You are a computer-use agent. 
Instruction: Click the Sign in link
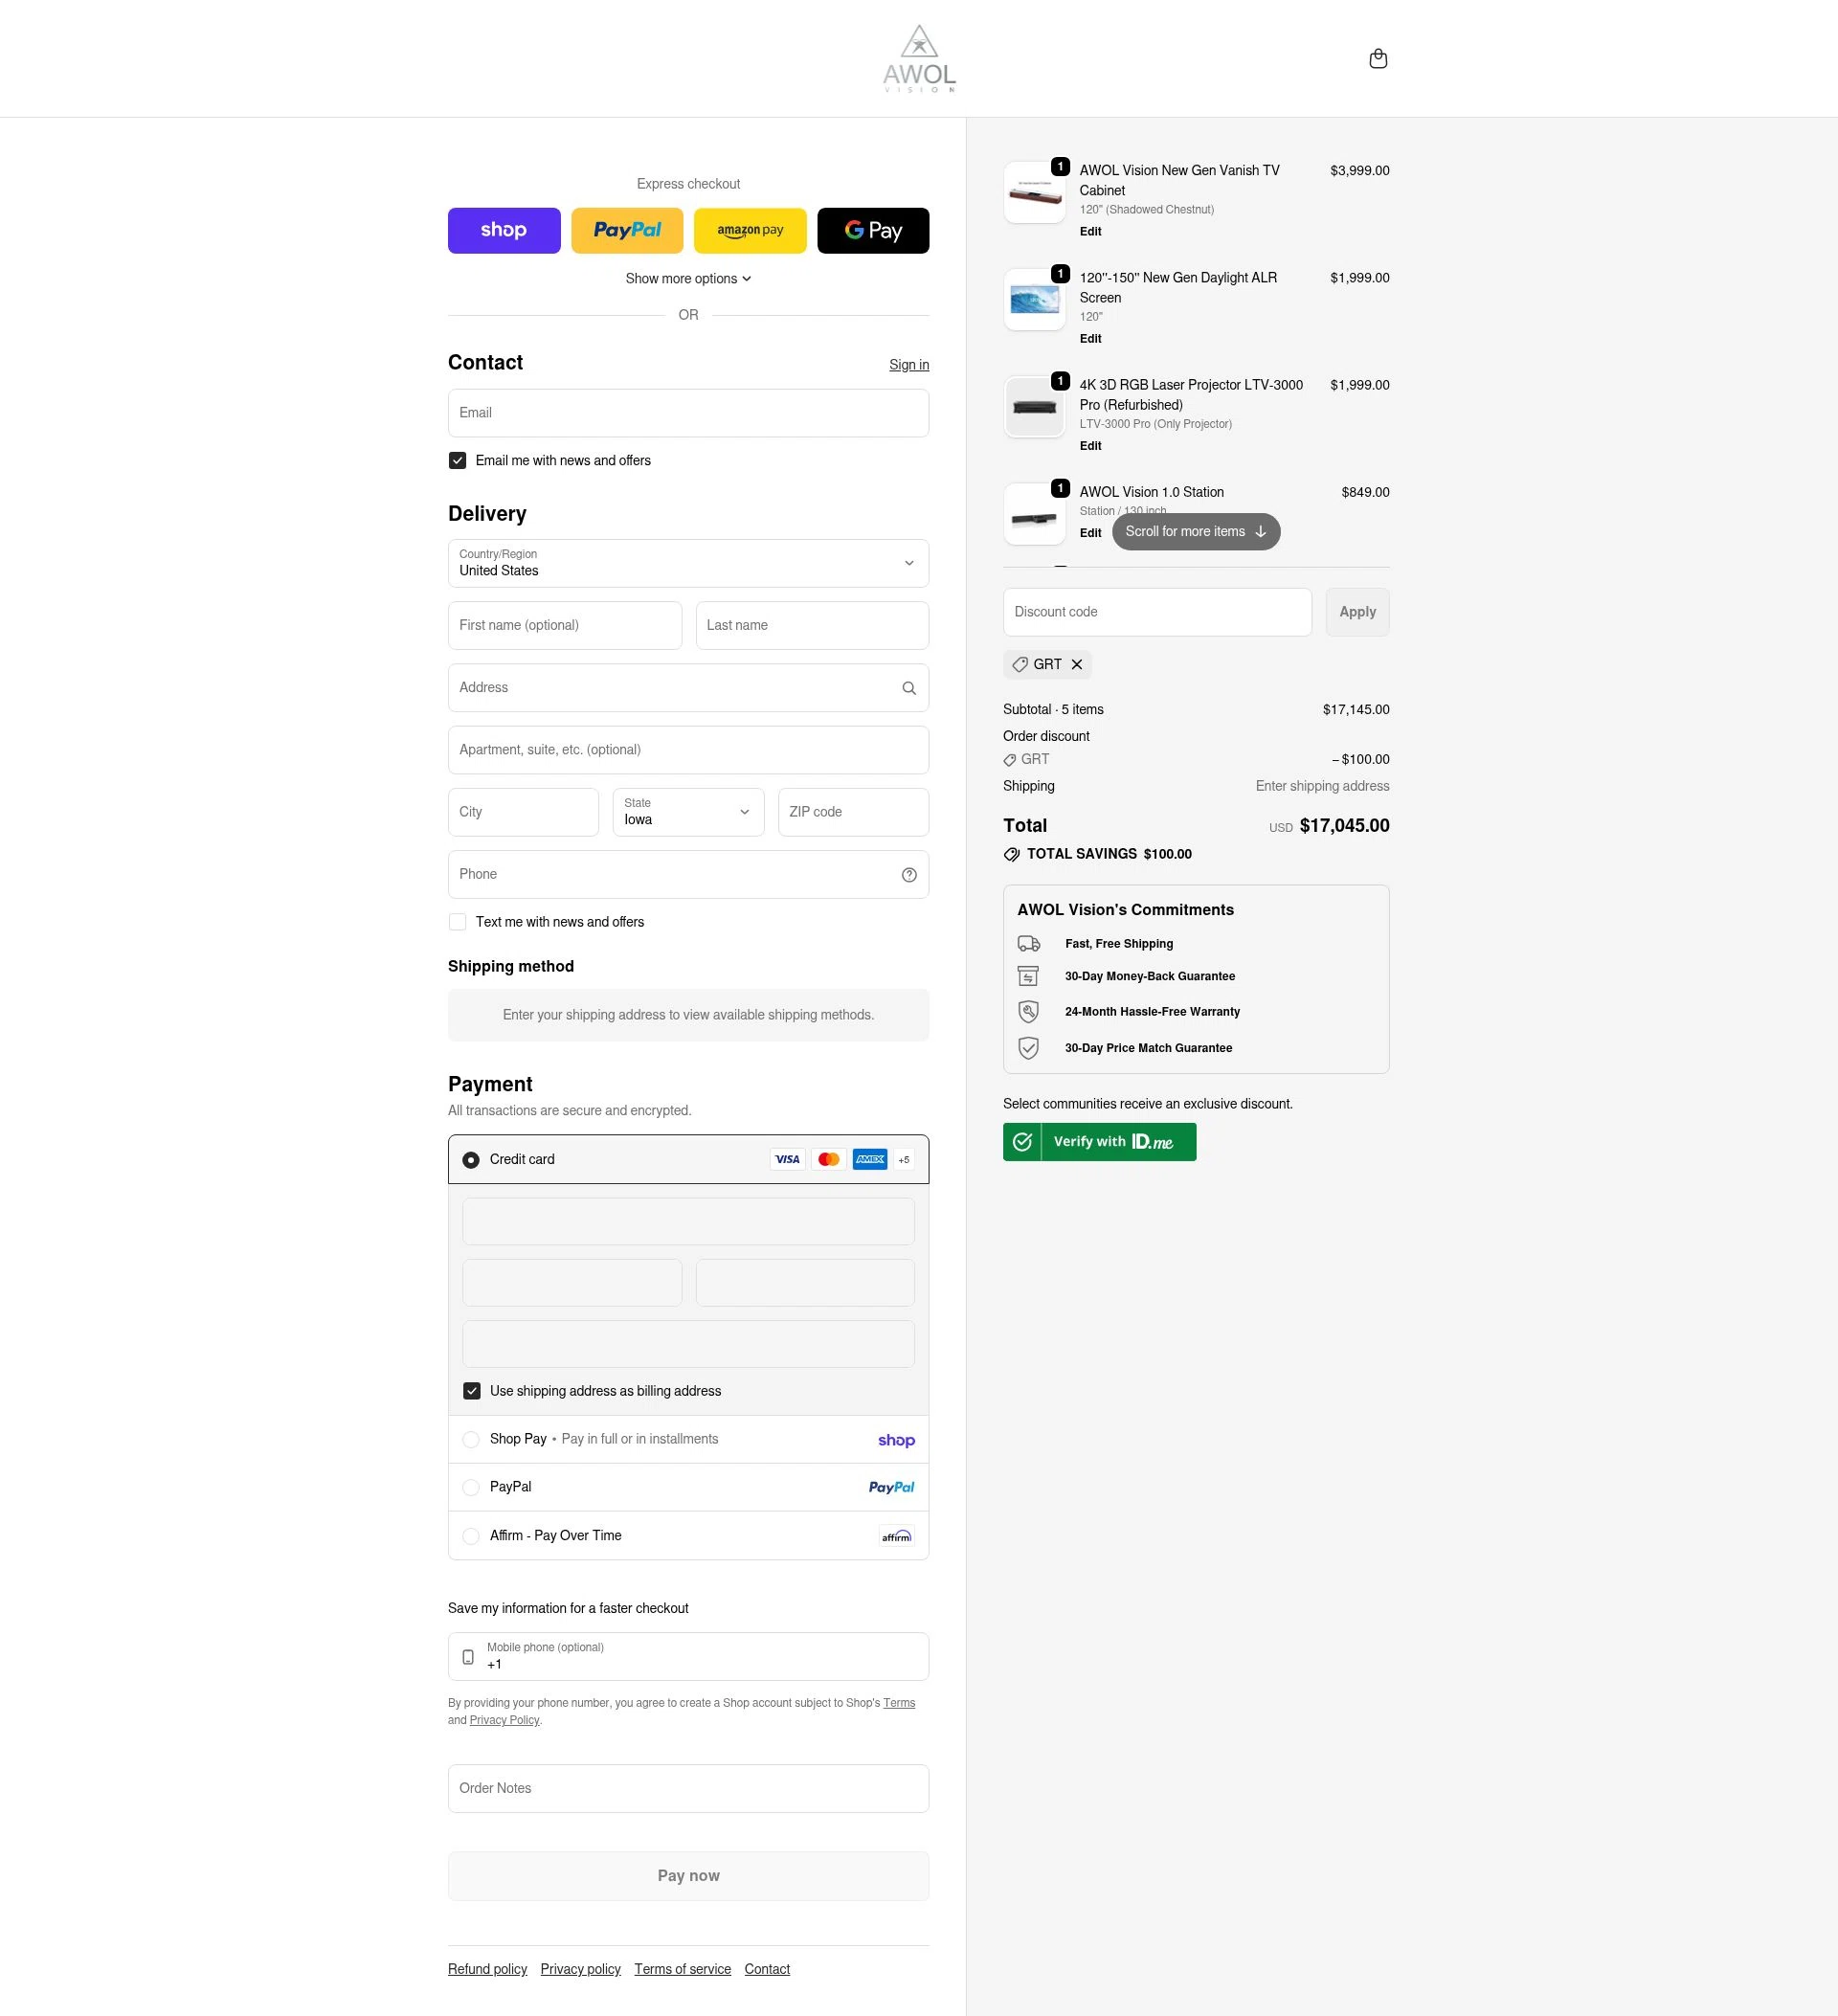(908, 365)
